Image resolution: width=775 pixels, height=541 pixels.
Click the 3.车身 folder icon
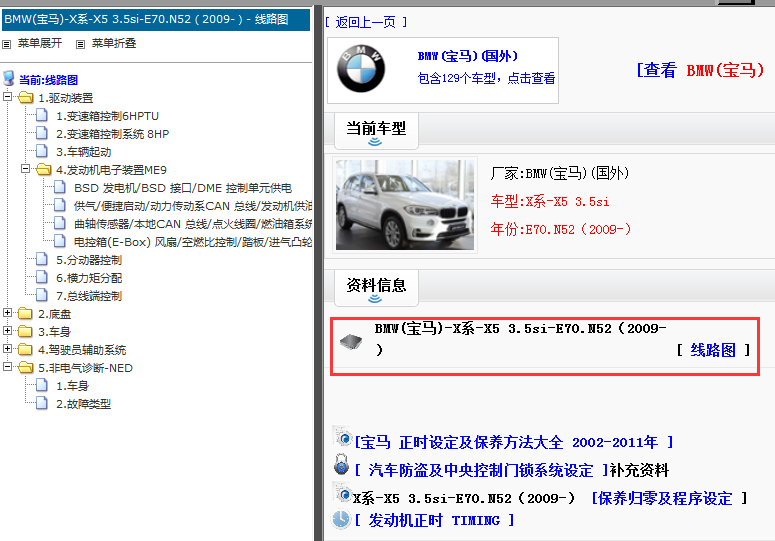pyautogui.click(x=25, y=332)
